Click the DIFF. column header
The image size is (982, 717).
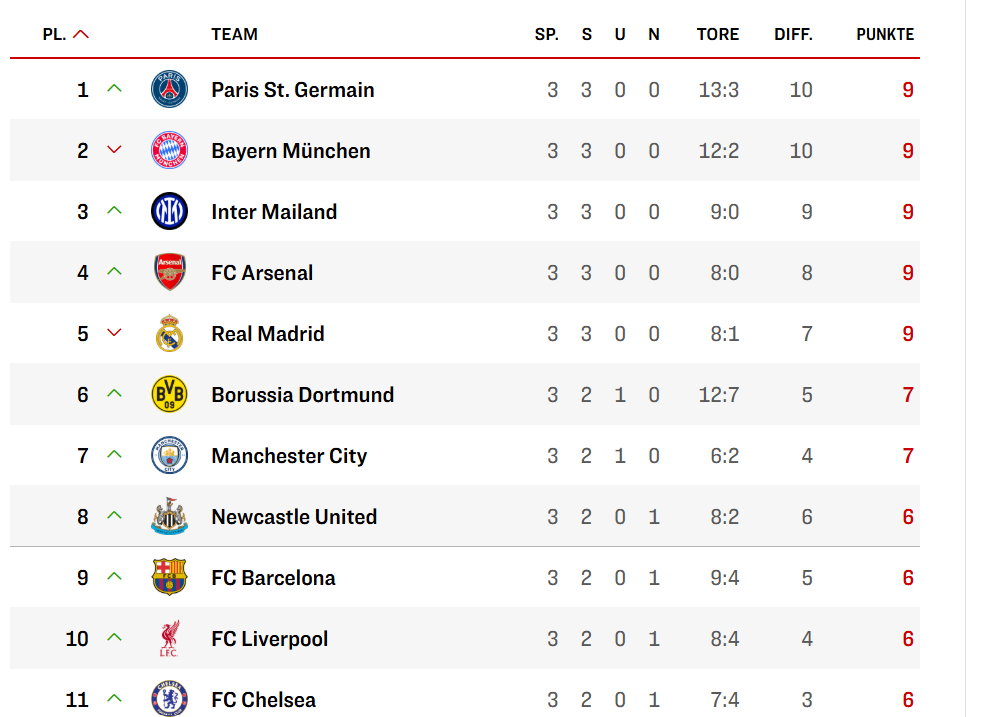(793, 34)
